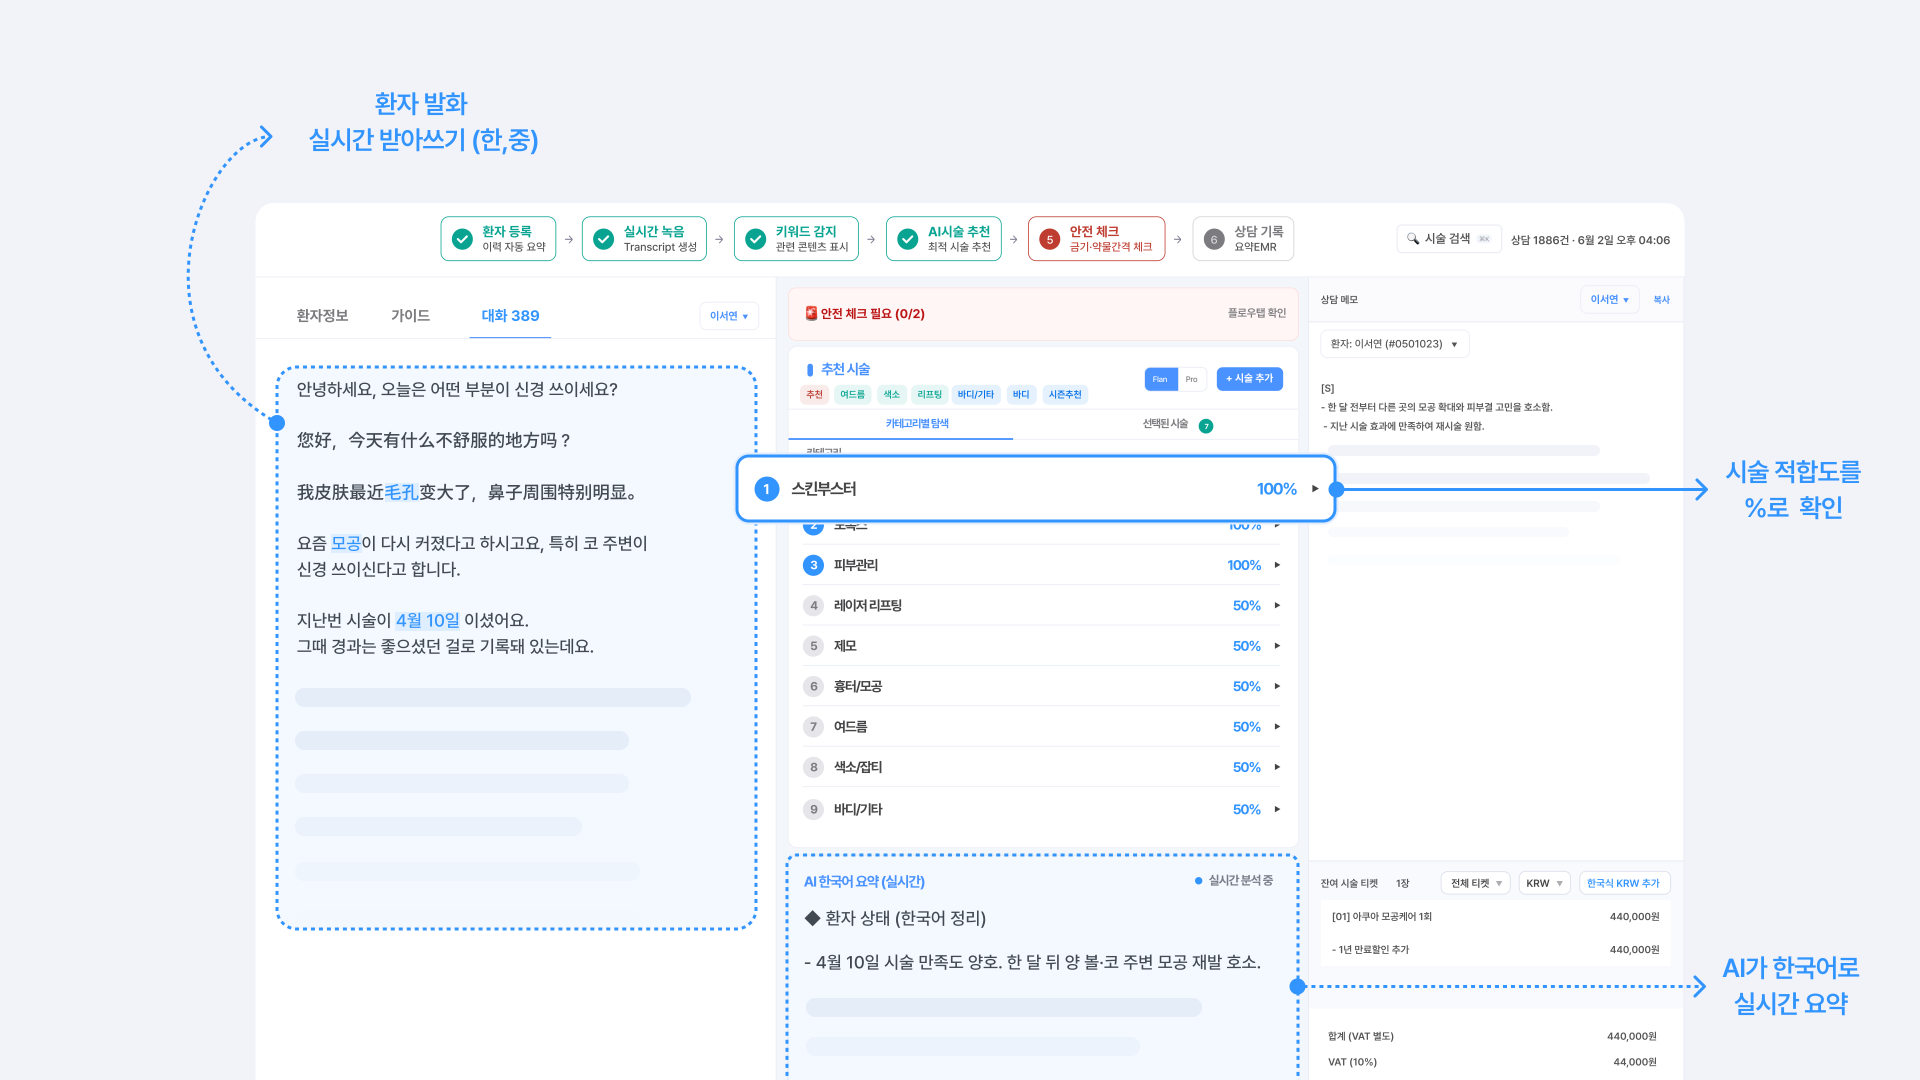Click the number 3 badge beside 피부관리
This screenshot has width=1920, height=1080.
[814, 565]
